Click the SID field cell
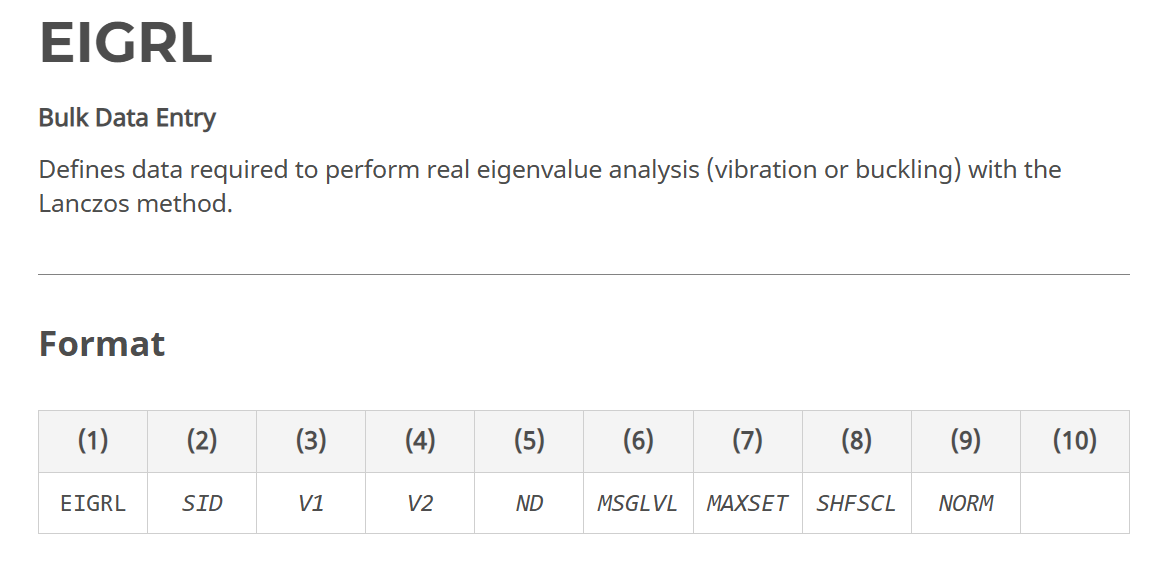The width and height of the screenshot is (1156, 571). [202, 503]
